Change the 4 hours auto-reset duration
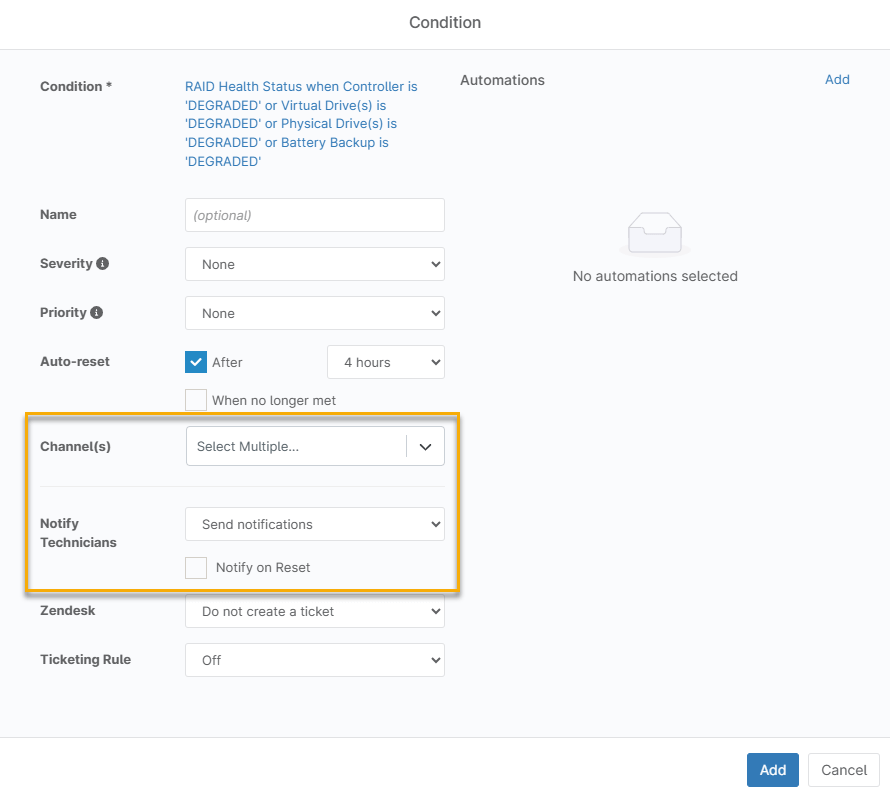This screenshot has height=798, width=890. (x=385, y=362)
